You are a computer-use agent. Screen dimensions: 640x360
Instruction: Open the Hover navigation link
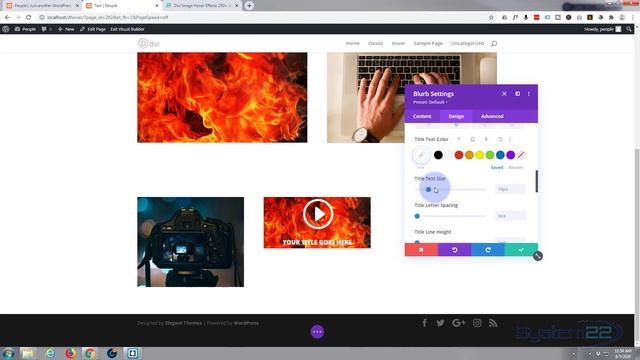click(398, 43)
